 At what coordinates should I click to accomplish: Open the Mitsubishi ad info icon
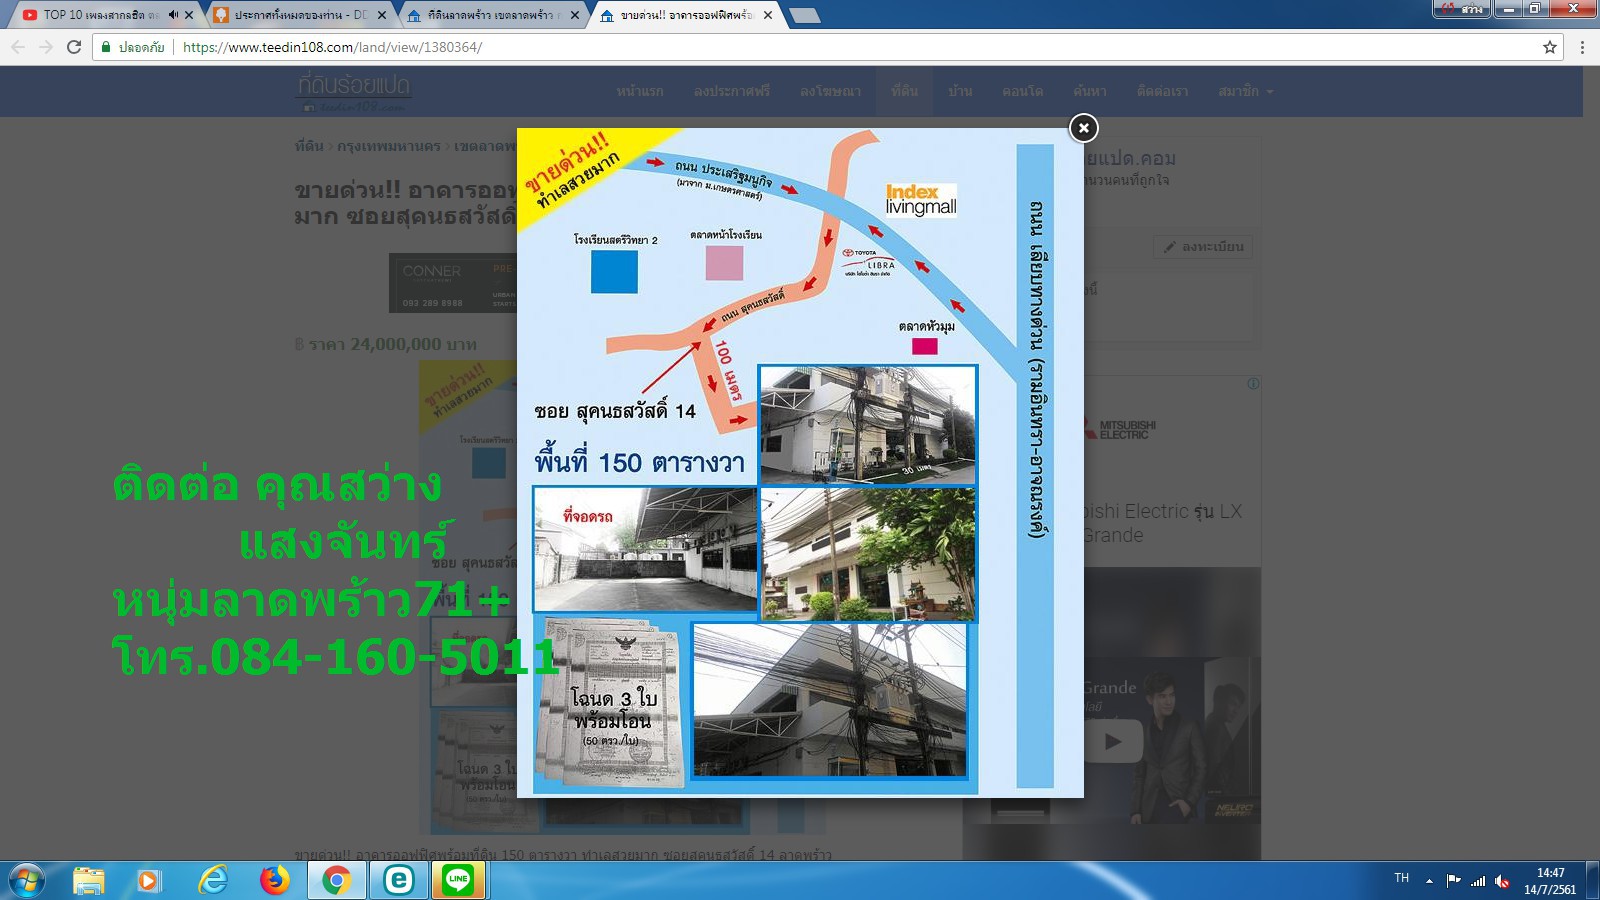1253,383
